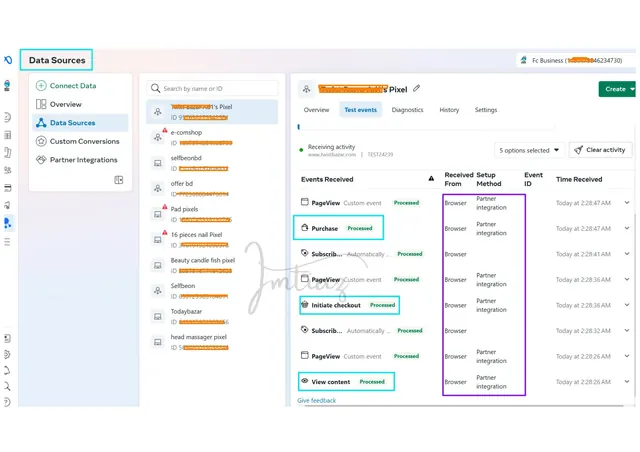Image resolution: width=640 pixels, height=452 pixels.
Task: Collapse the navigation panel with the sidebar icon
Action: (119, 180)
